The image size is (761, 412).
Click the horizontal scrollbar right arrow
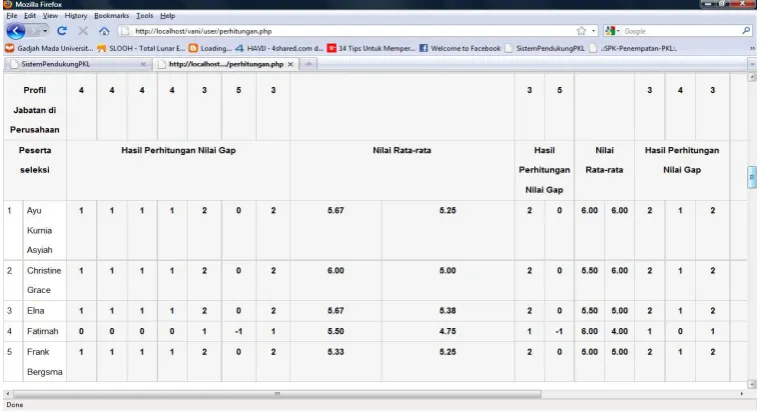742,394
